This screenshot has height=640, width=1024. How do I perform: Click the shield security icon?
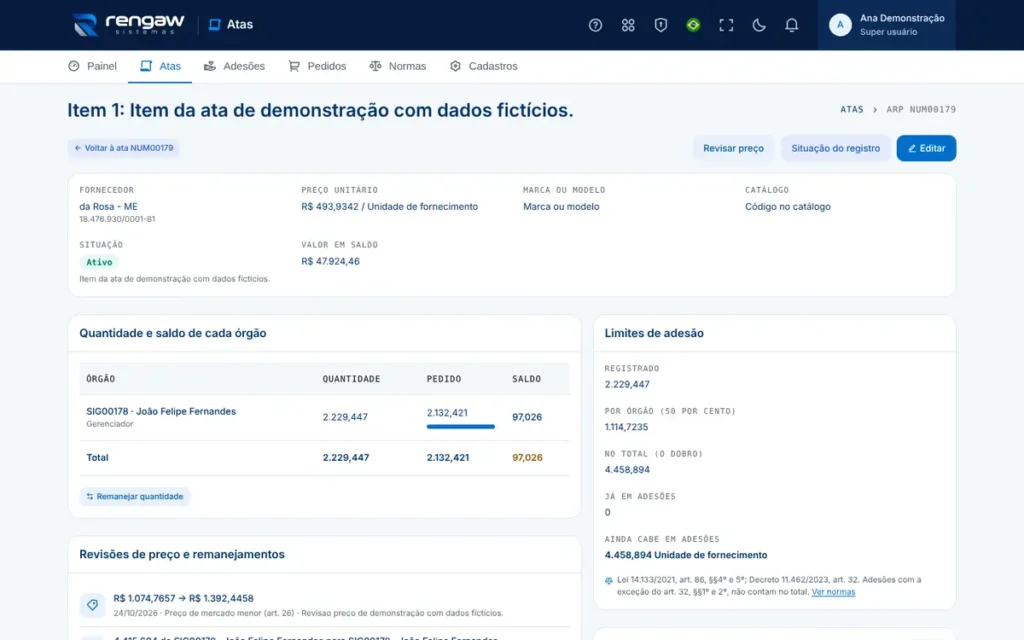click(x=660, y=25)
